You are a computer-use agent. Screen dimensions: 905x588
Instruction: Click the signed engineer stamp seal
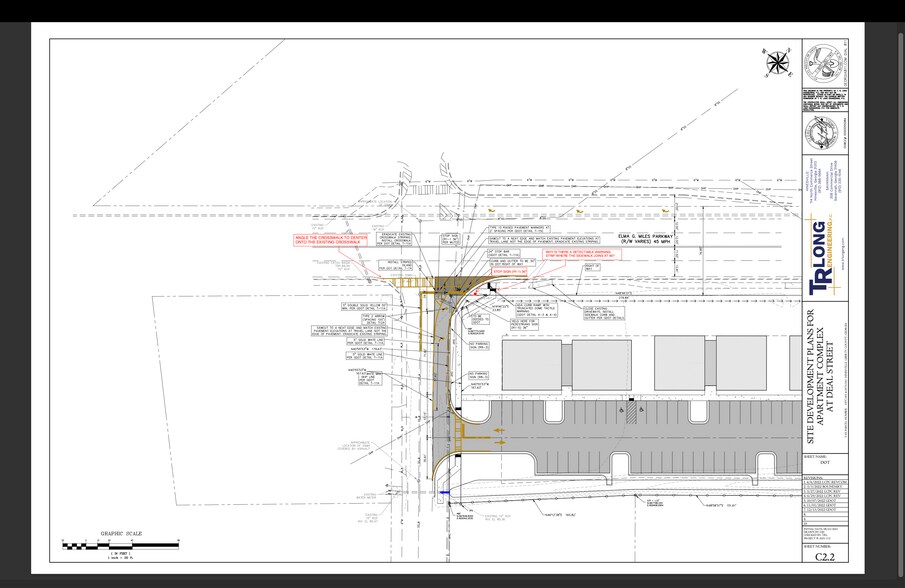(x=824, y=131)
